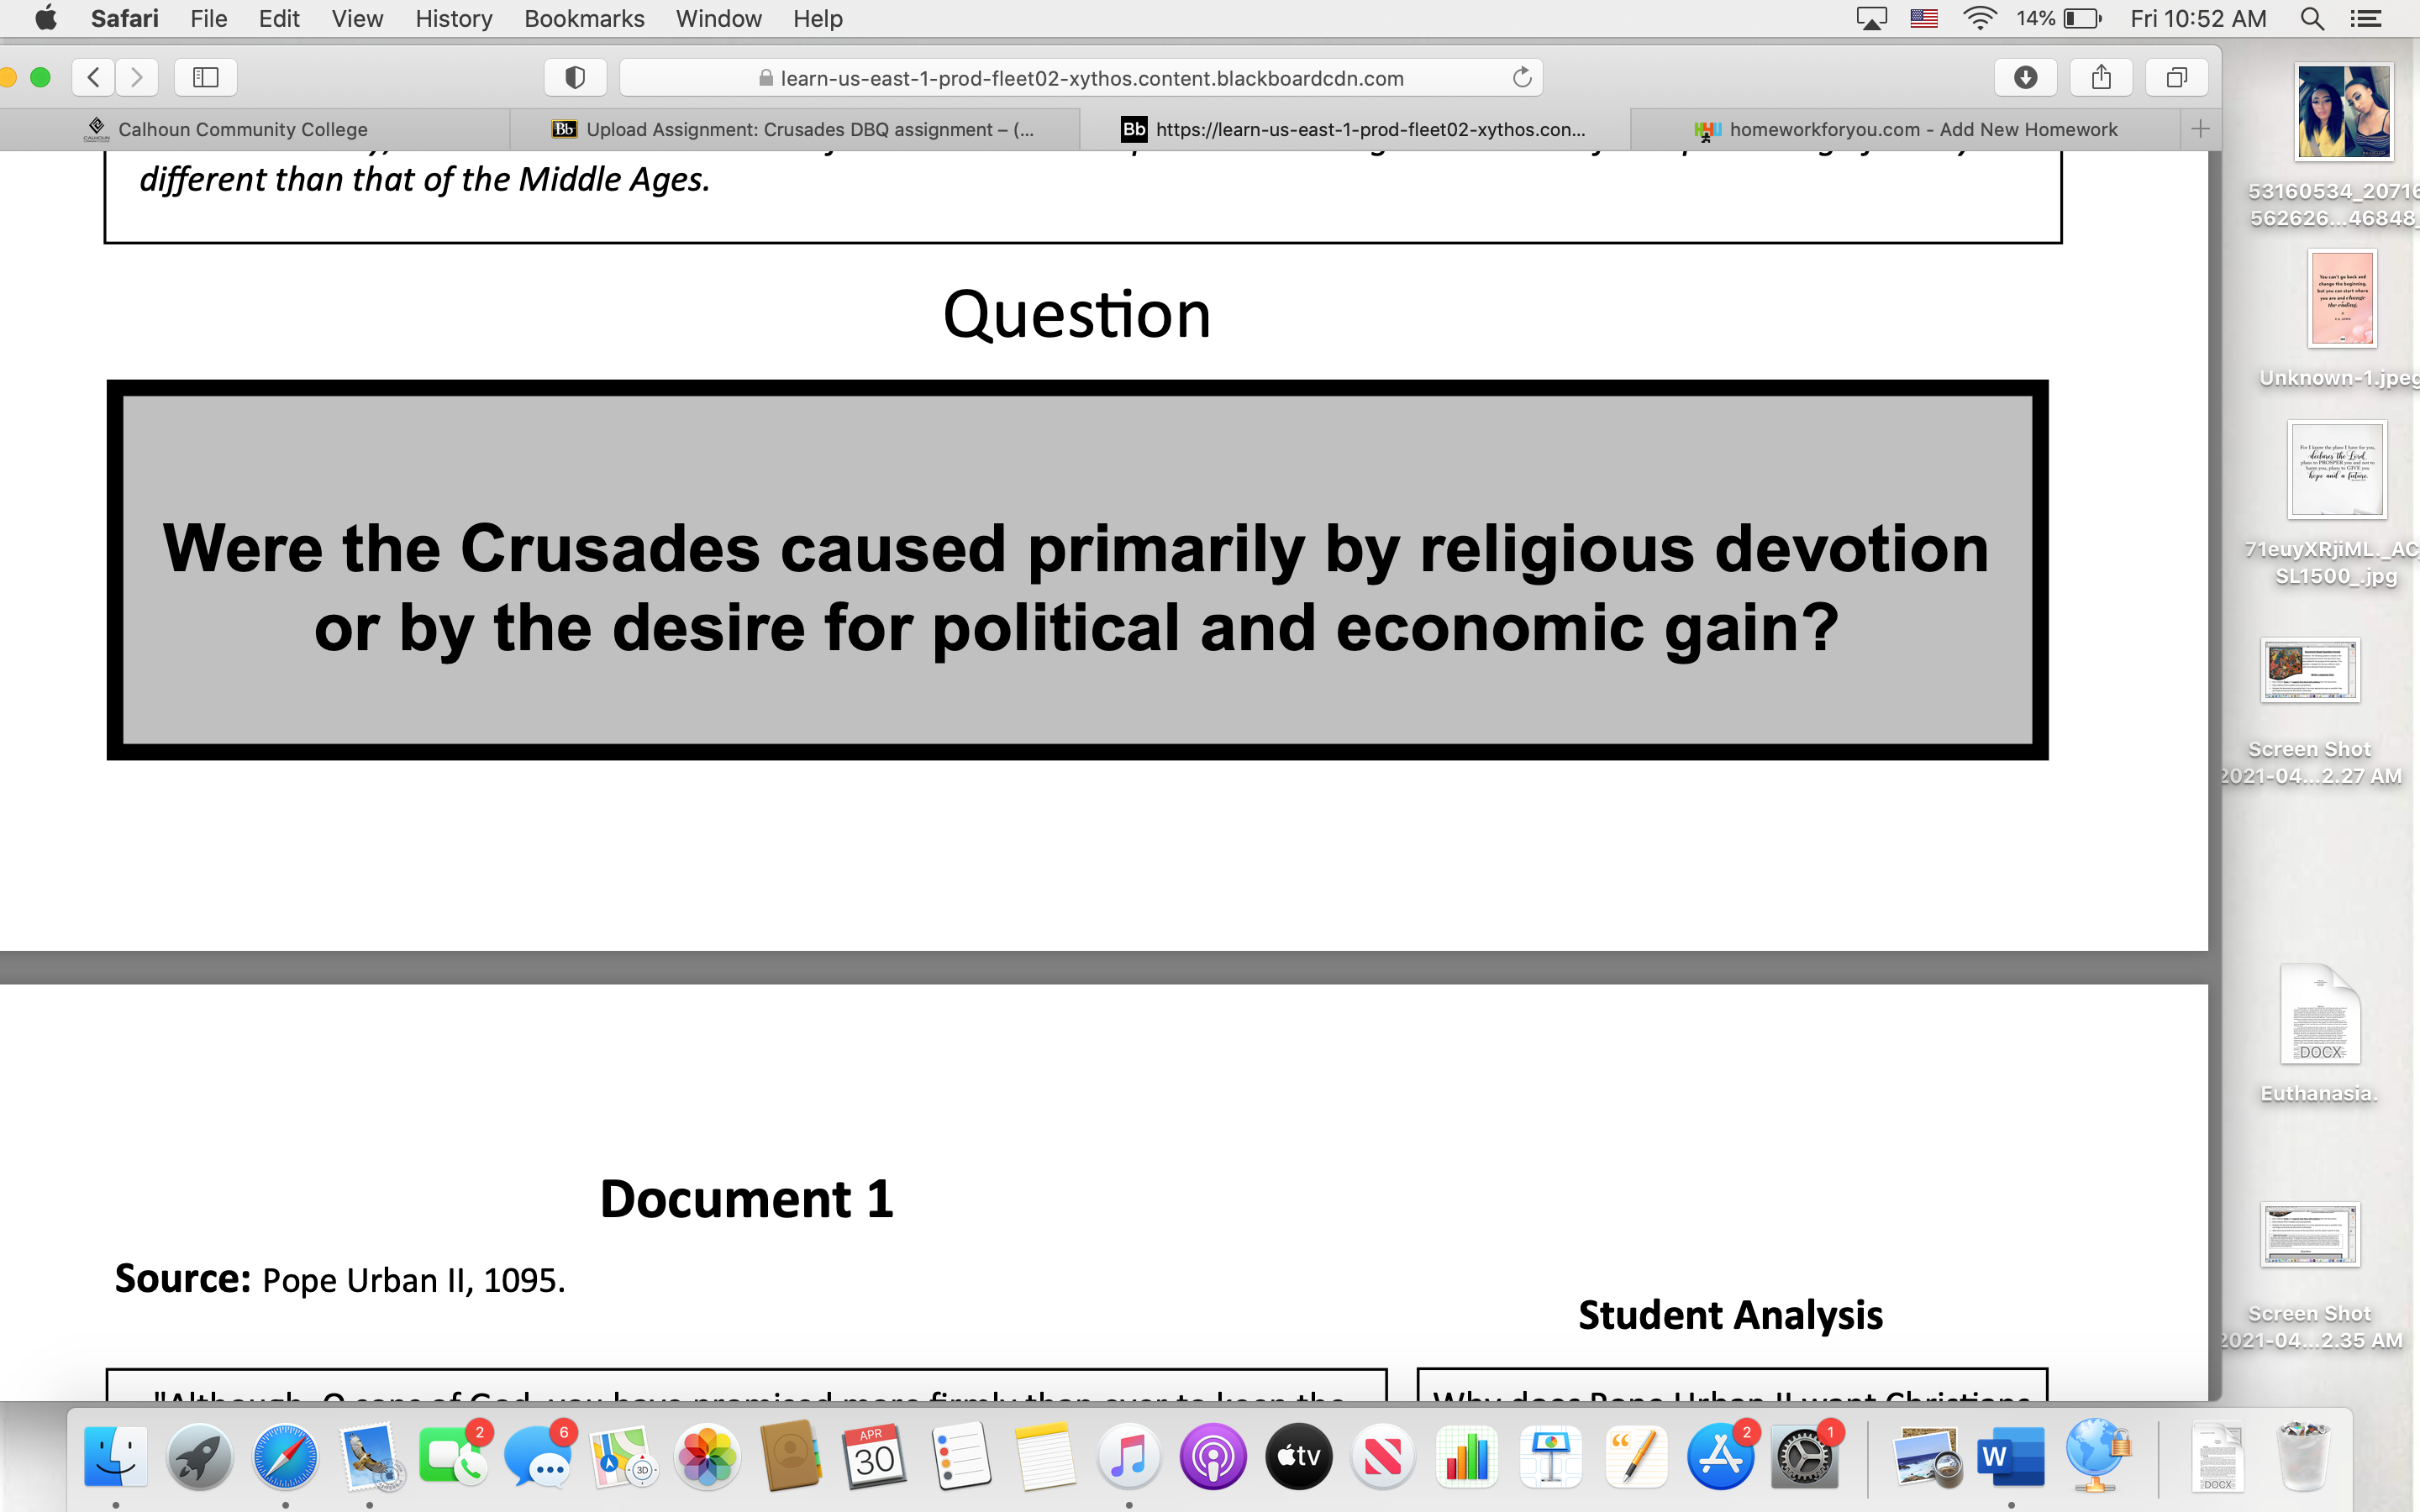Expand the Notification Center list icon

coord(2365,18)
